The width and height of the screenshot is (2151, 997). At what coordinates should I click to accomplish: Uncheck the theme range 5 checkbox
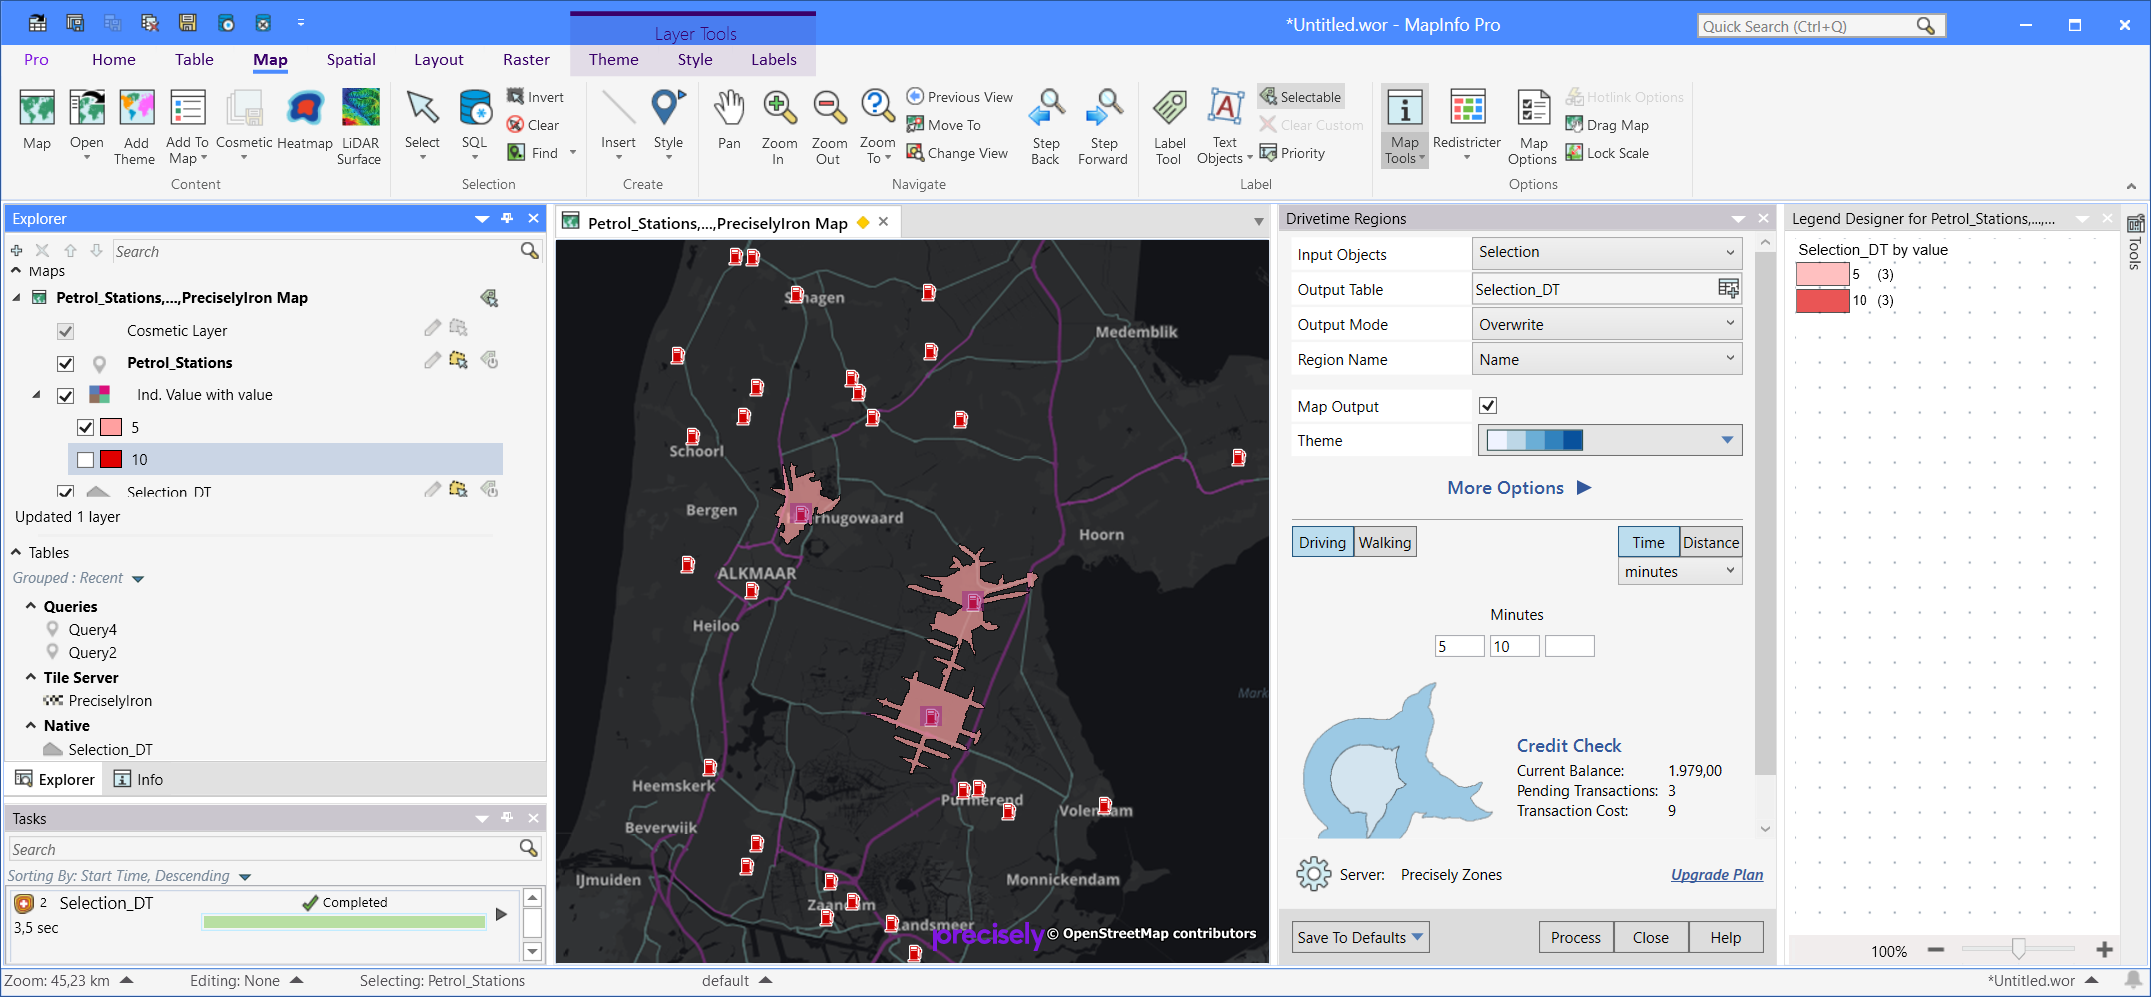(x=86, y=427)
